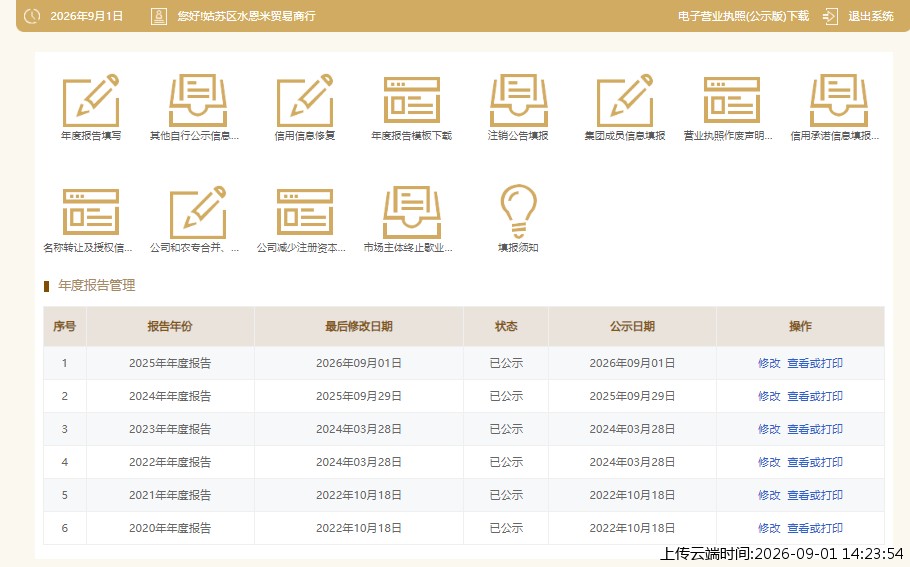Open 年度报告模板下载 icon
Screen dimensions: 910x567
click(411, 100)
